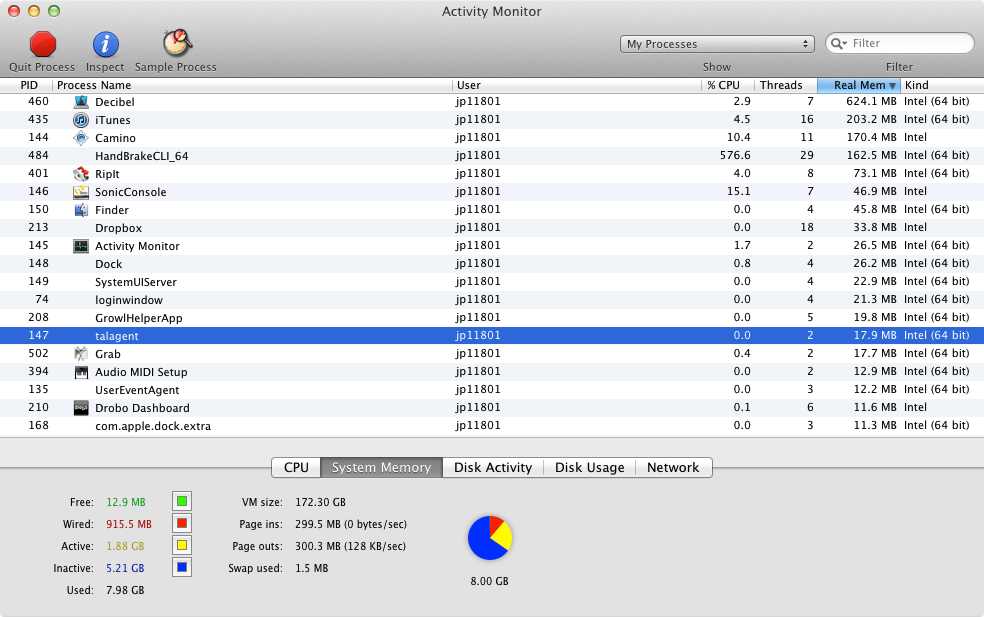
Task: Select the Drobo Dashboard icon
Action: (81, 408)
